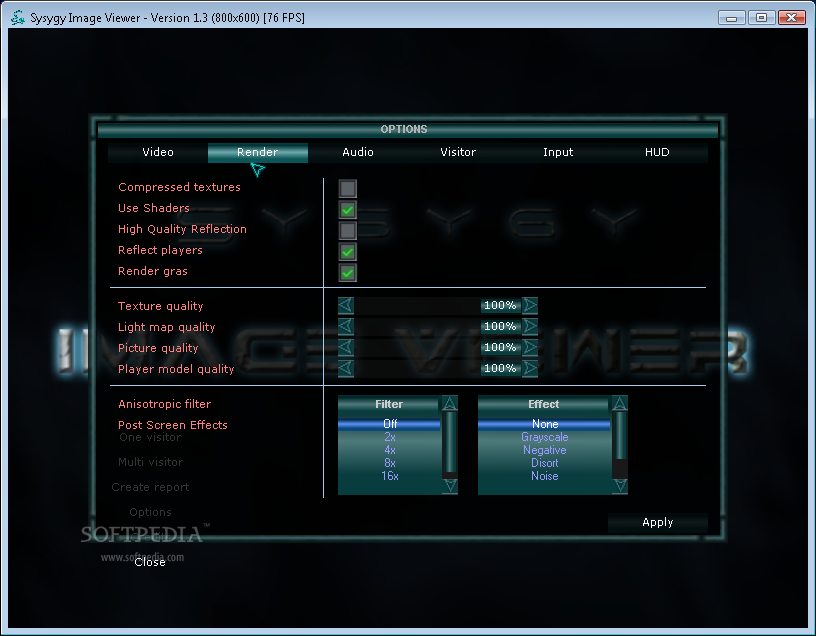Increase Texture quality with right arrow

tap(530, 306)
